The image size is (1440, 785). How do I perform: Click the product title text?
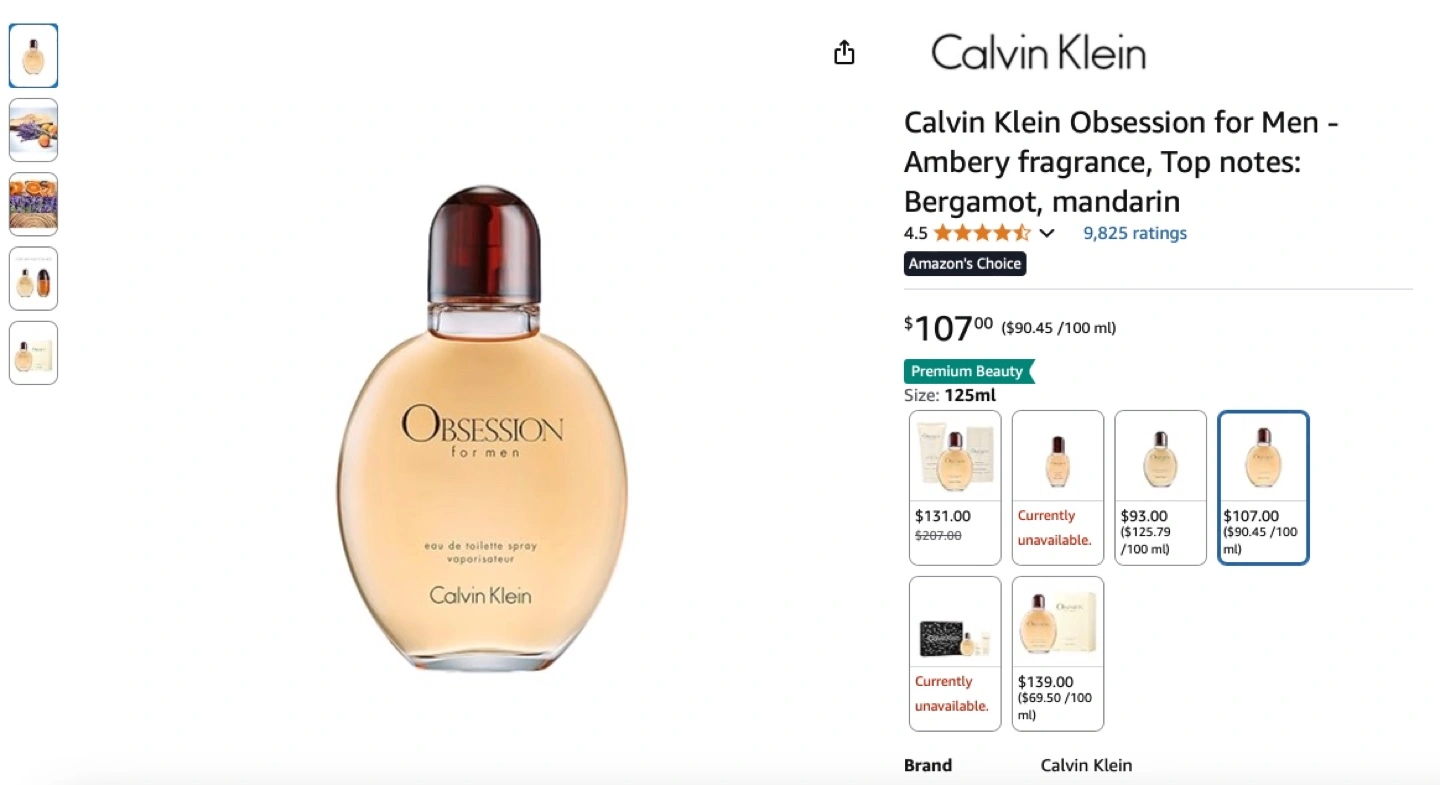click(x=1121, y=162)
